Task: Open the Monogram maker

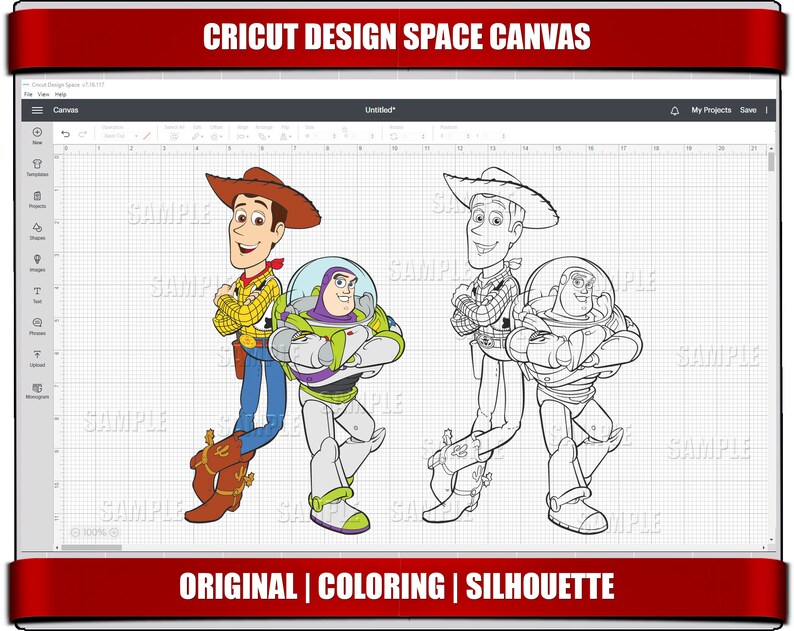Action: 37,391
